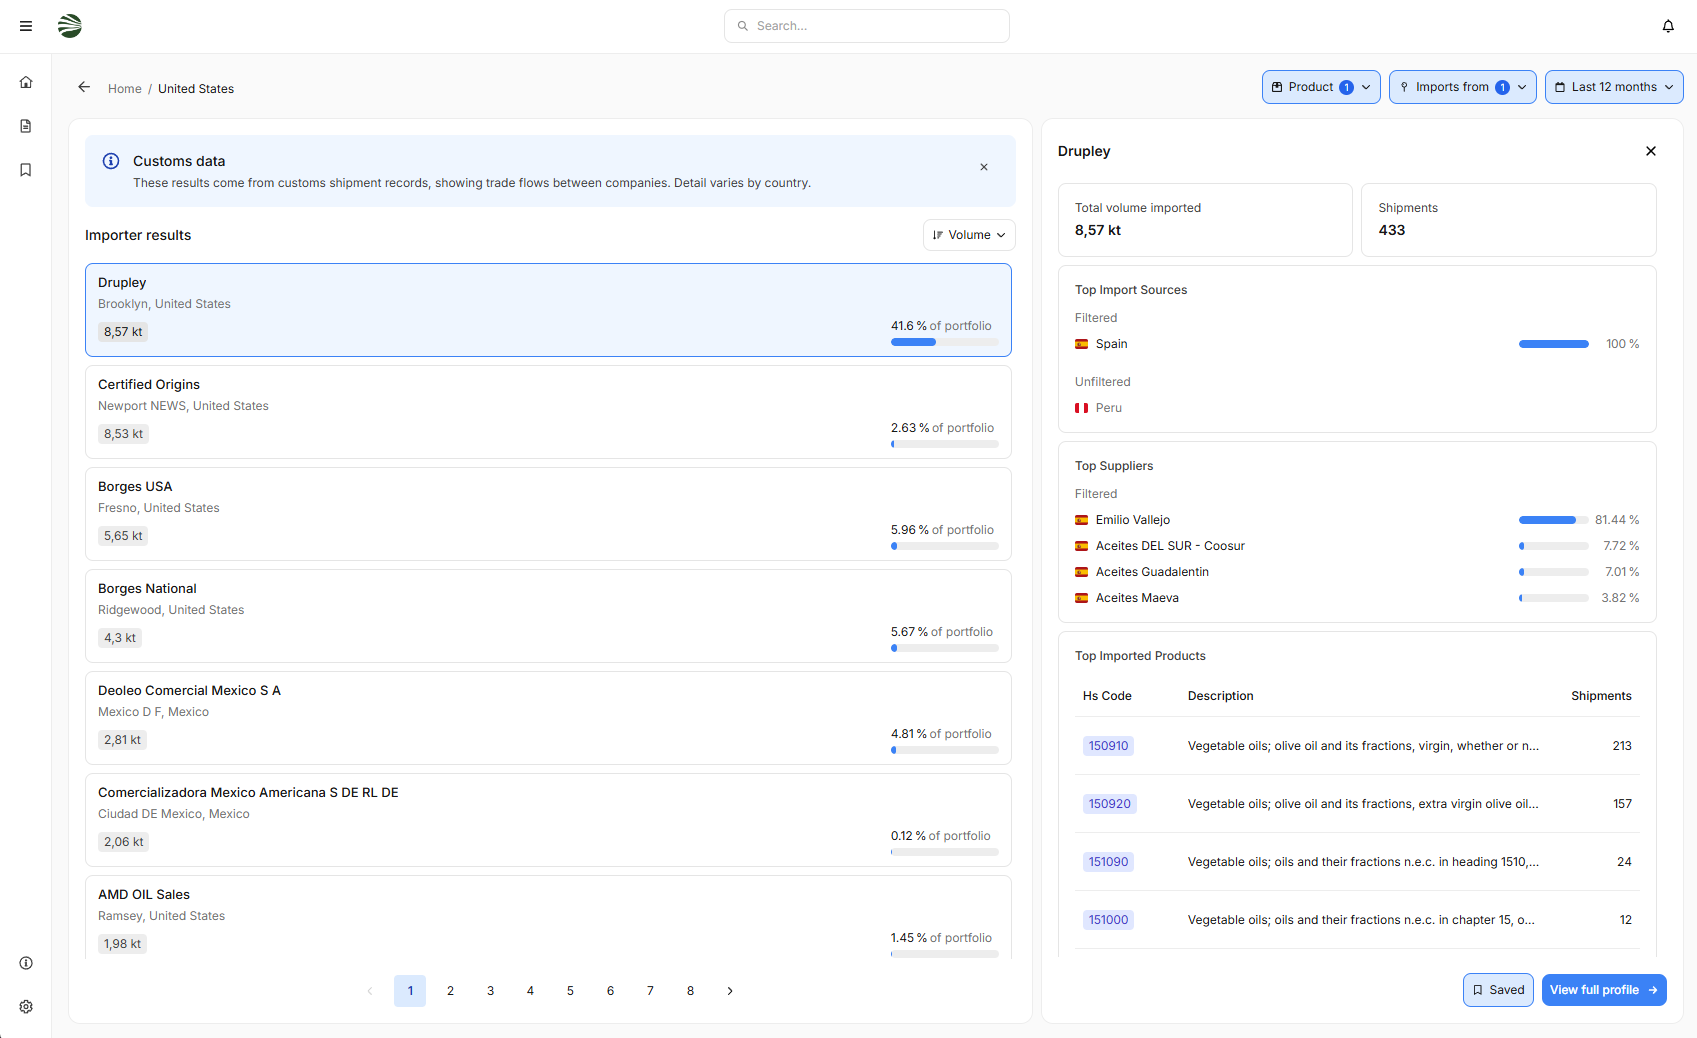Viewport: 1697px width, 1038px height.
Task: Click Drupley 41.6 % portfolio progress bar
Action: tap(945, 342)
